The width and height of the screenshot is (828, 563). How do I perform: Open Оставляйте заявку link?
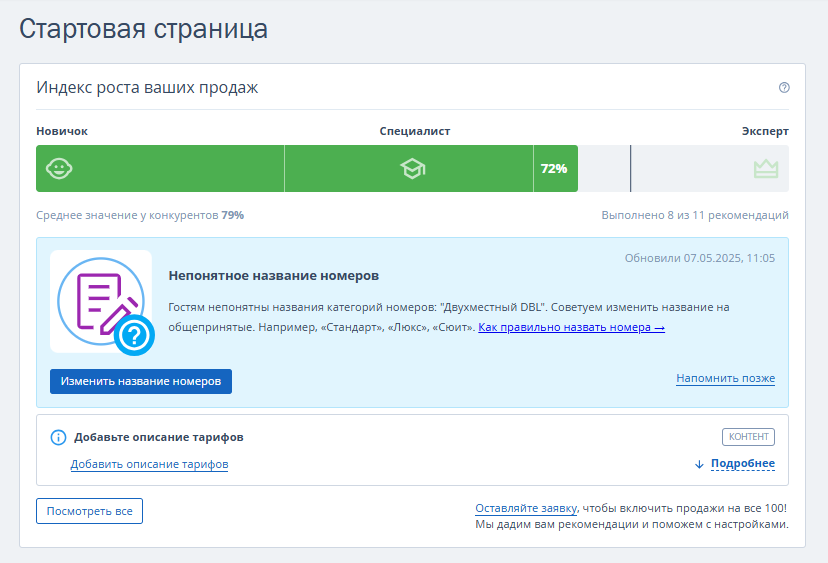point(526,508)
